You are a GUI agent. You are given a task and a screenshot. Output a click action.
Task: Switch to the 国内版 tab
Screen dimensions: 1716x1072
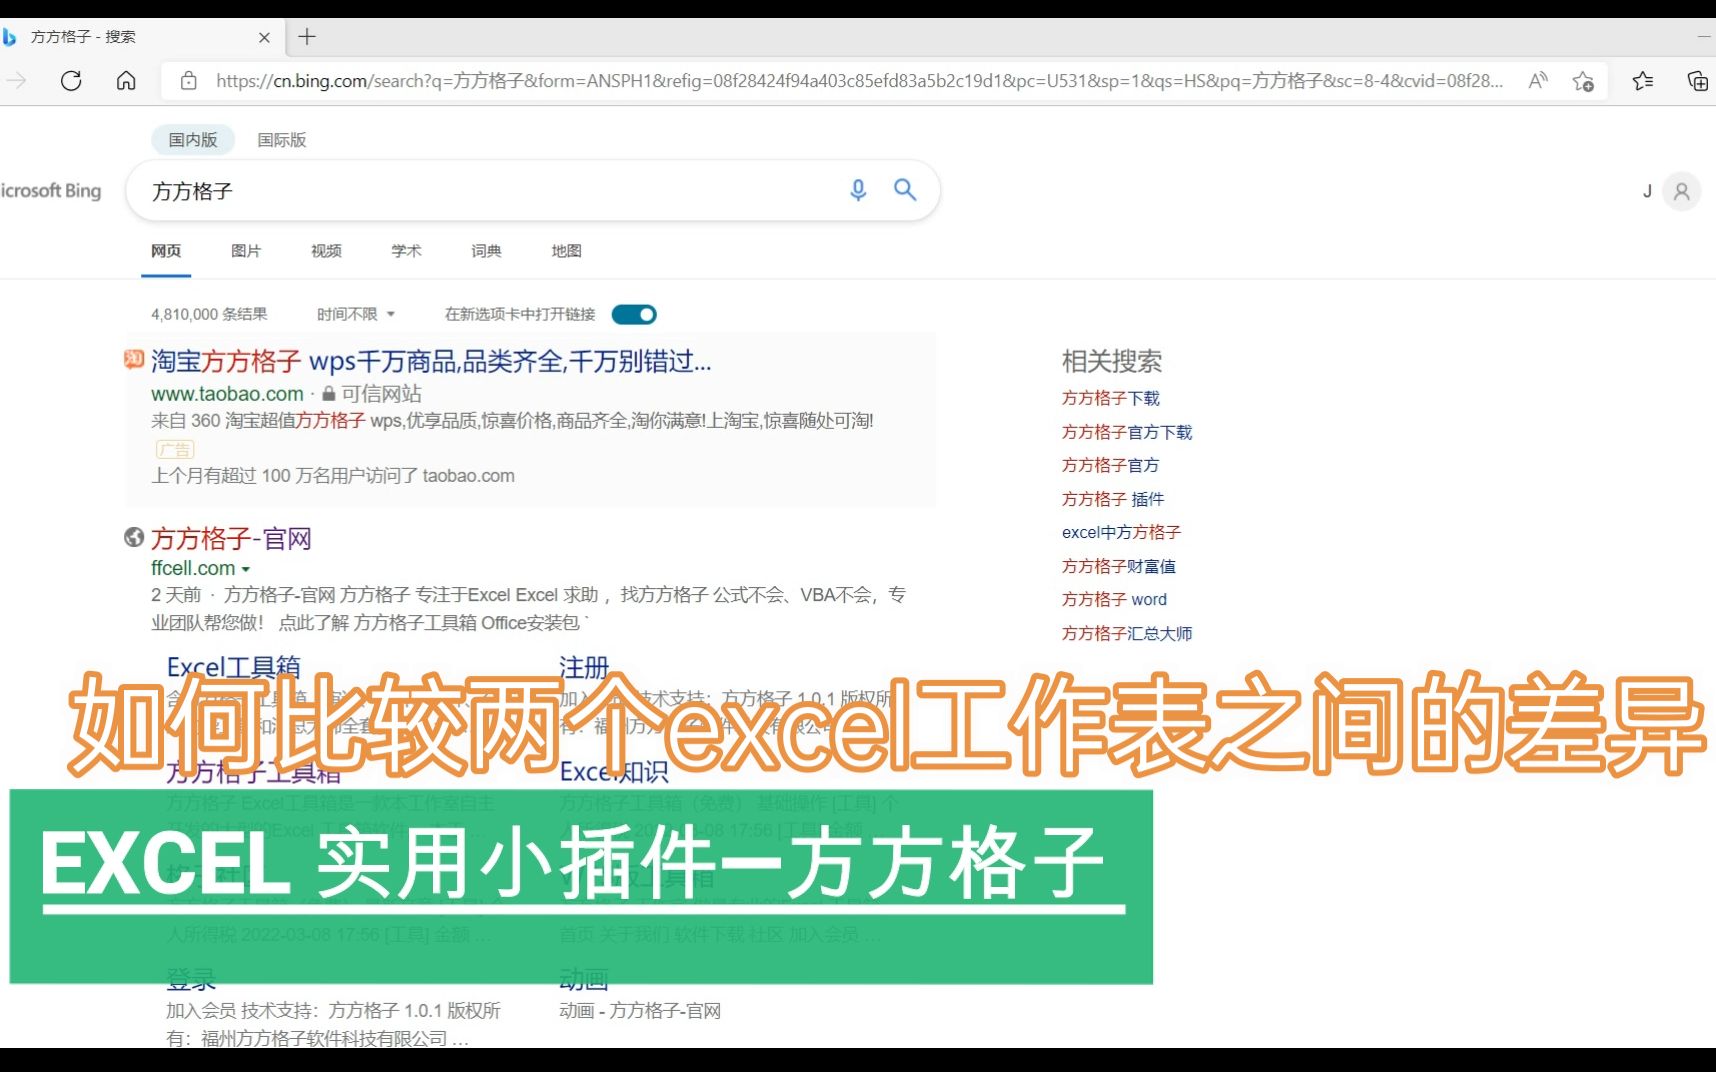(x=193, y=140)
